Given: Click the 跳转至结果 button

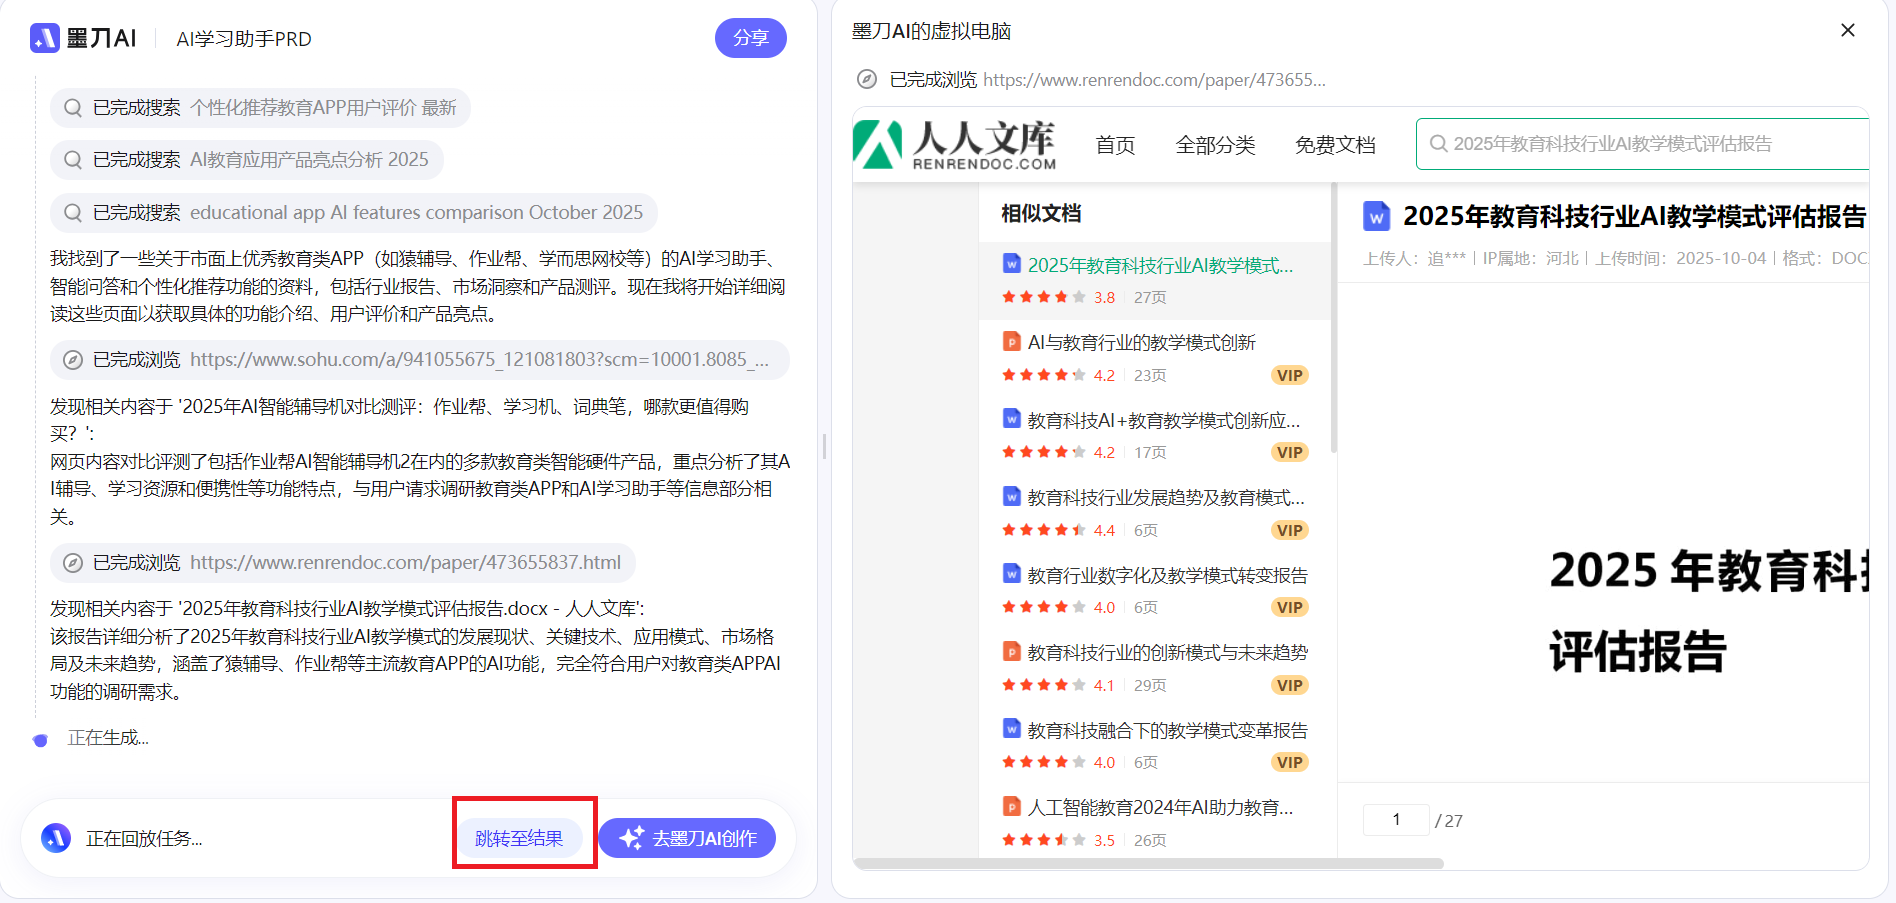Looking at the screenshot, I should click(519, 838).
